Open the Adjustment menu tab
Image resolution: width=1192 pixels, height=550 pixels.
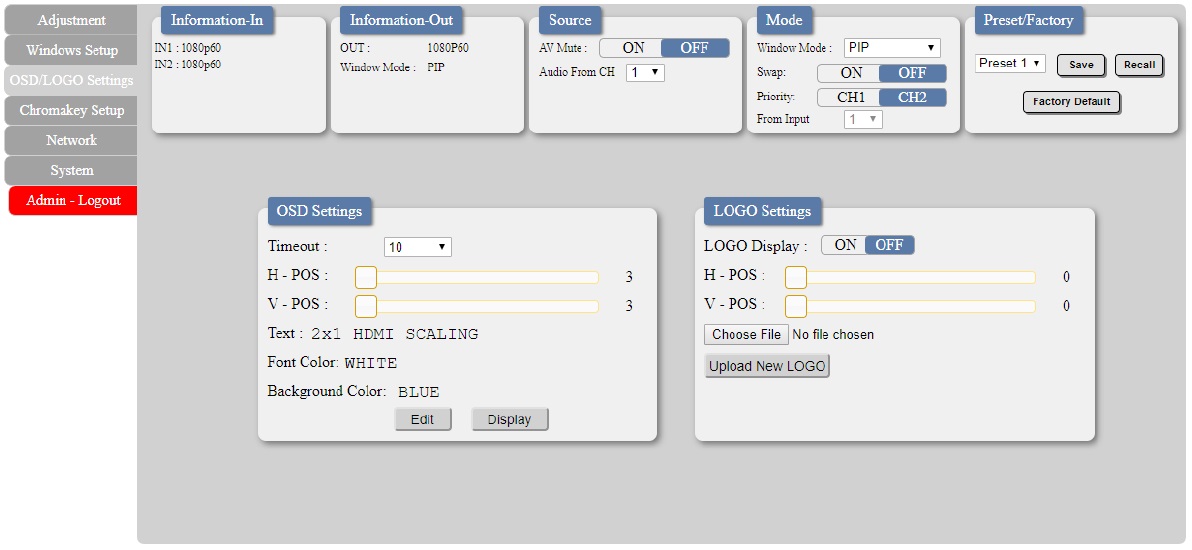click(71, 20)
